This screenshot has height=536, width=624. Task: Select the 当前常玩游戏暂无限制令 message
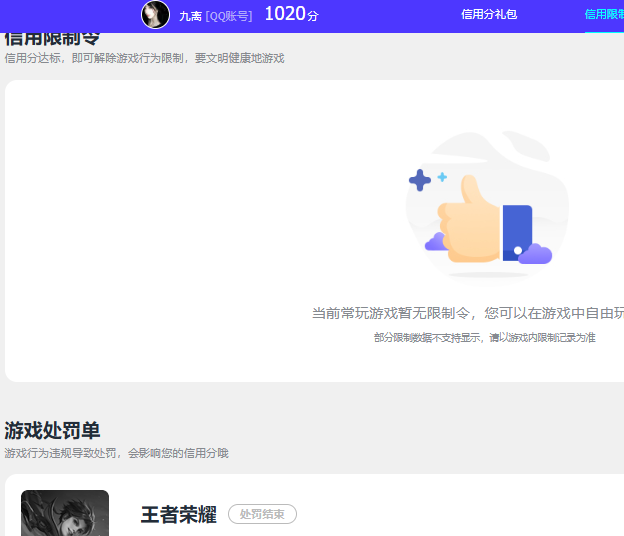coord(468,314)
